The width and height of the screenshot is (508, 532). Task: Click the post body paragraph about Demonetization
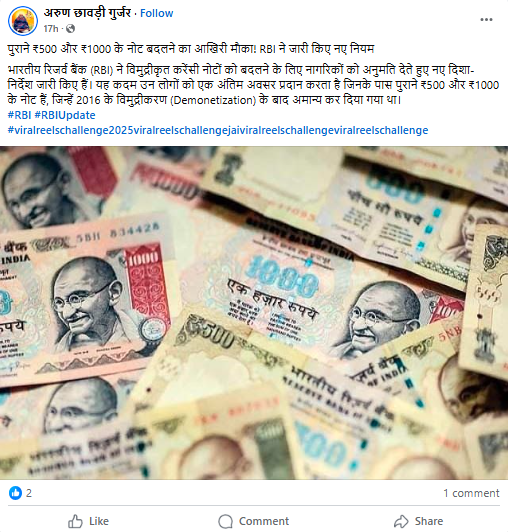(x=253, y=85)
